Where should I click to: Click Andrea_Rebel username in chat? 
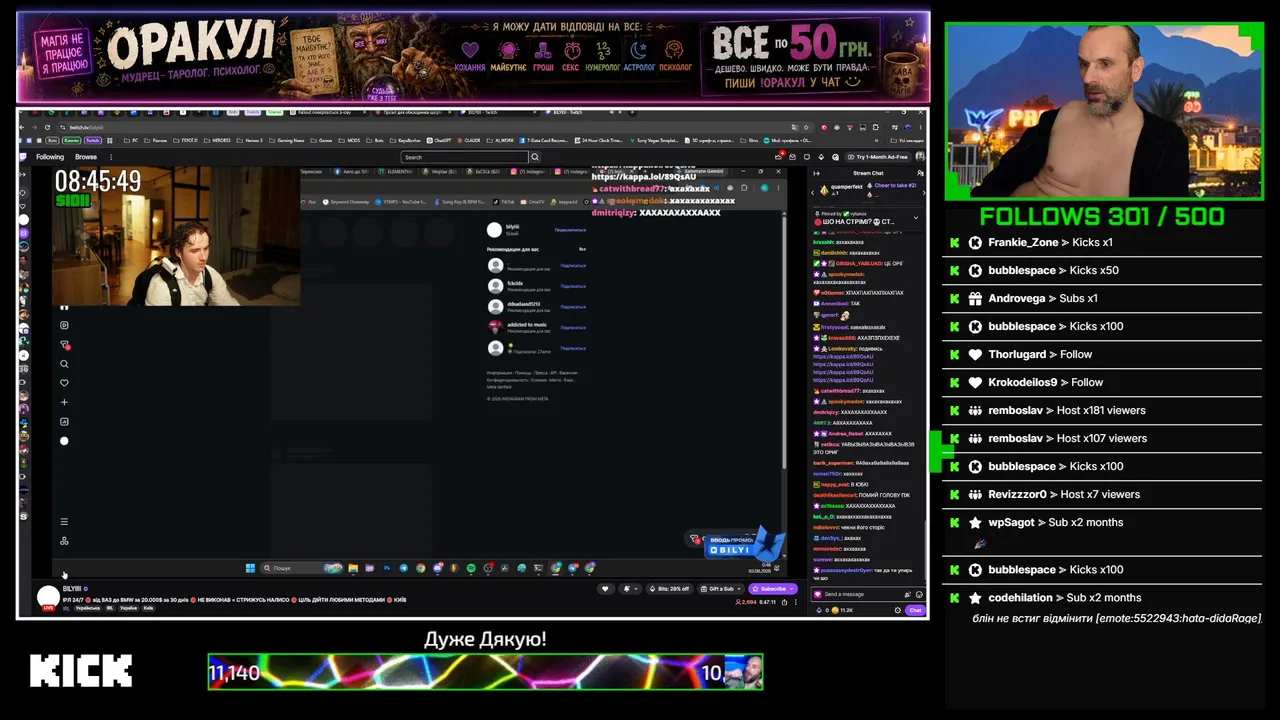pyautogui.click(x=845, y=434)
